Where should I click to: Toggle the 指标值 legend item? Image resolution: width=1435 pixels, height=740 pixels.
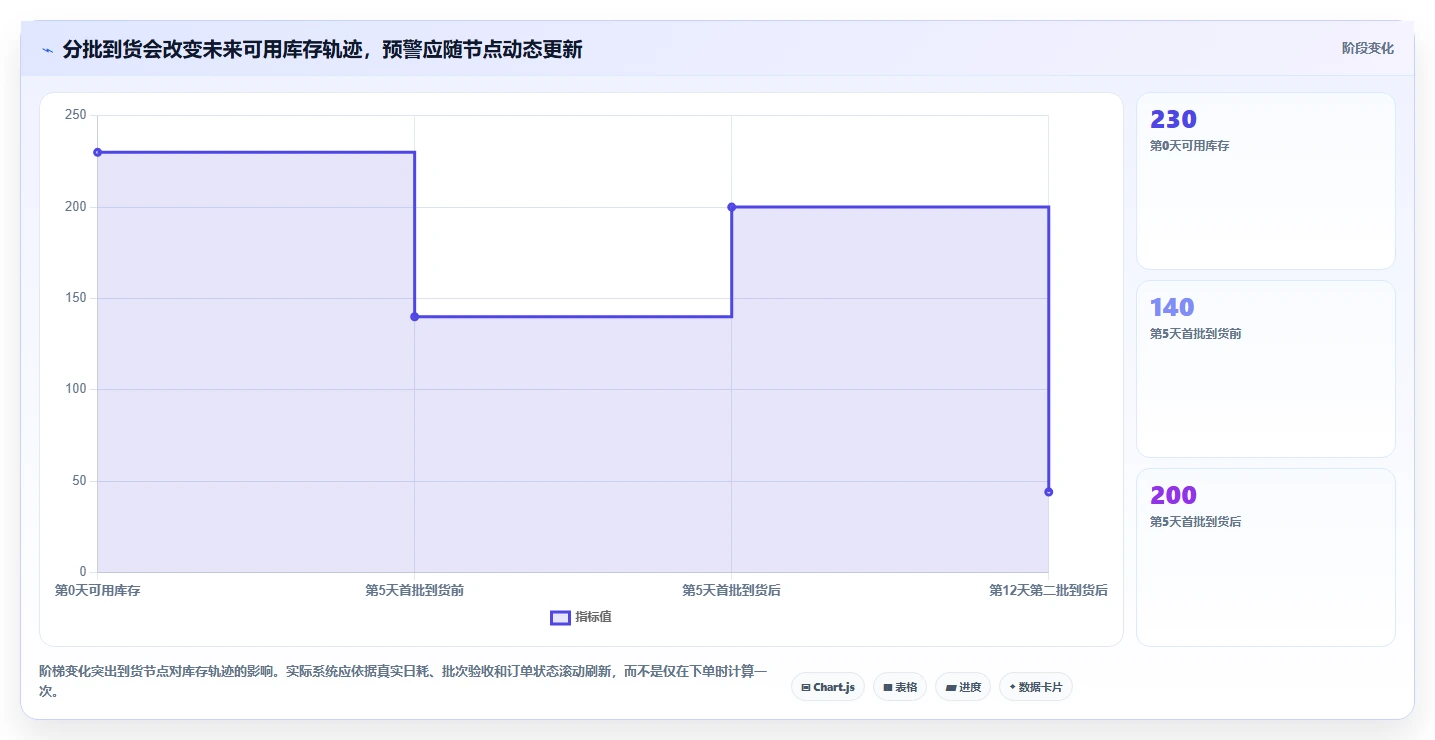pos(581,617)
